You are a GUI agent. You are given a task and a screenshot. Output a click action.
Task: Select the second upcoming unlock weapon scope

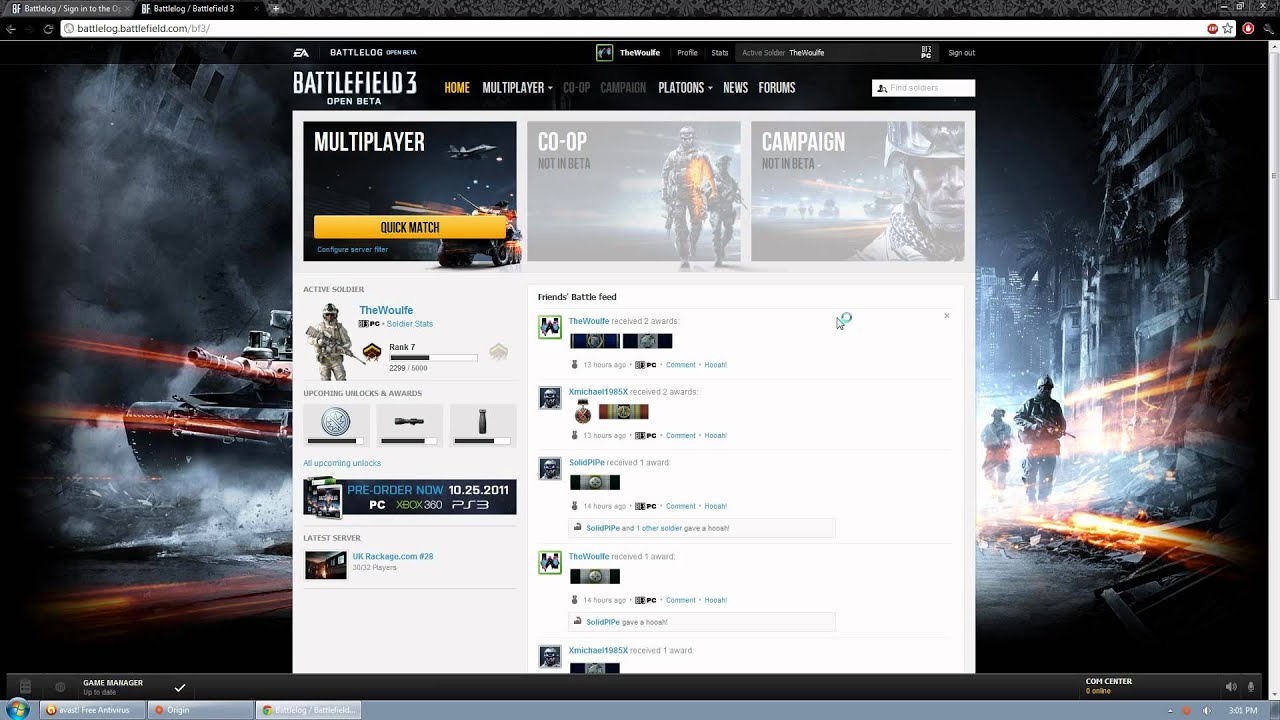click(x=409, y=425)
